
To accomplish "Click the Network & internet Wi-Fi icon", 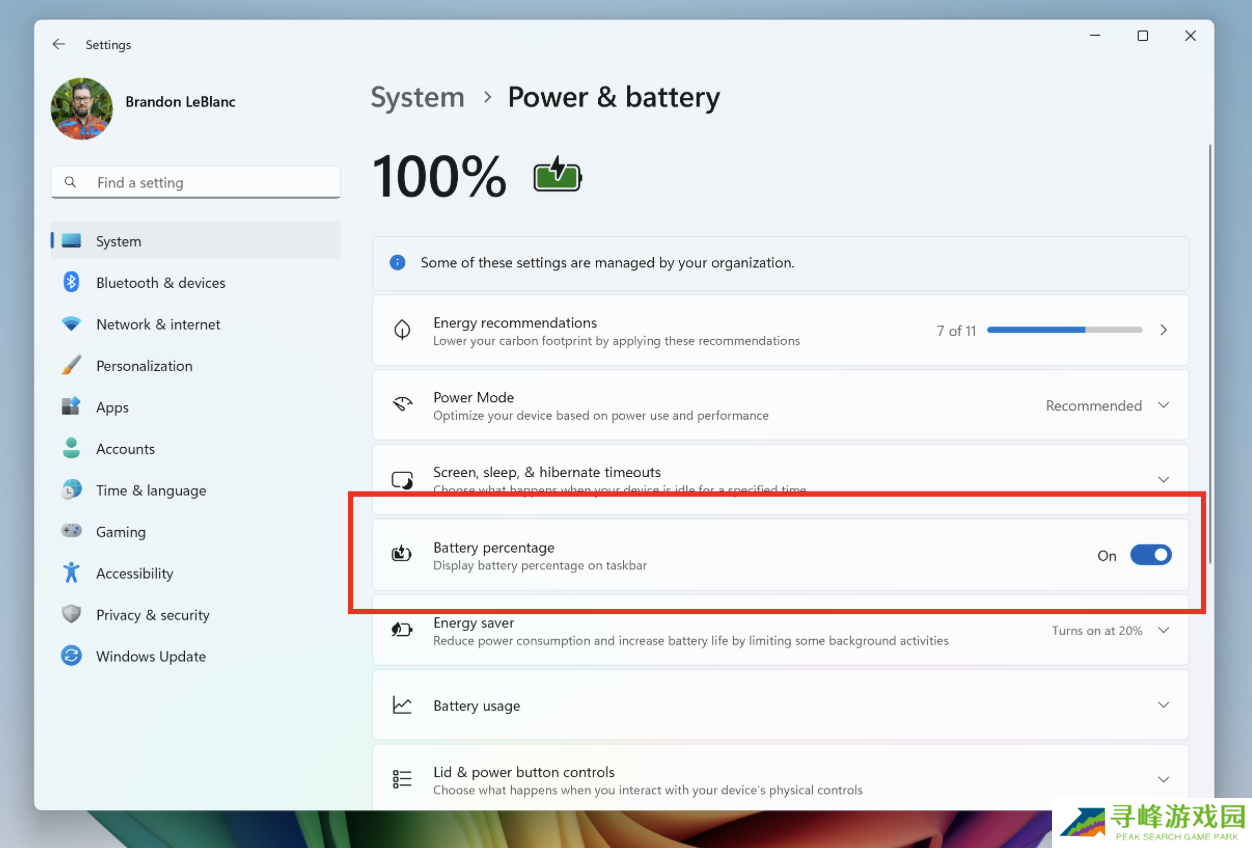I will point(71,324).
